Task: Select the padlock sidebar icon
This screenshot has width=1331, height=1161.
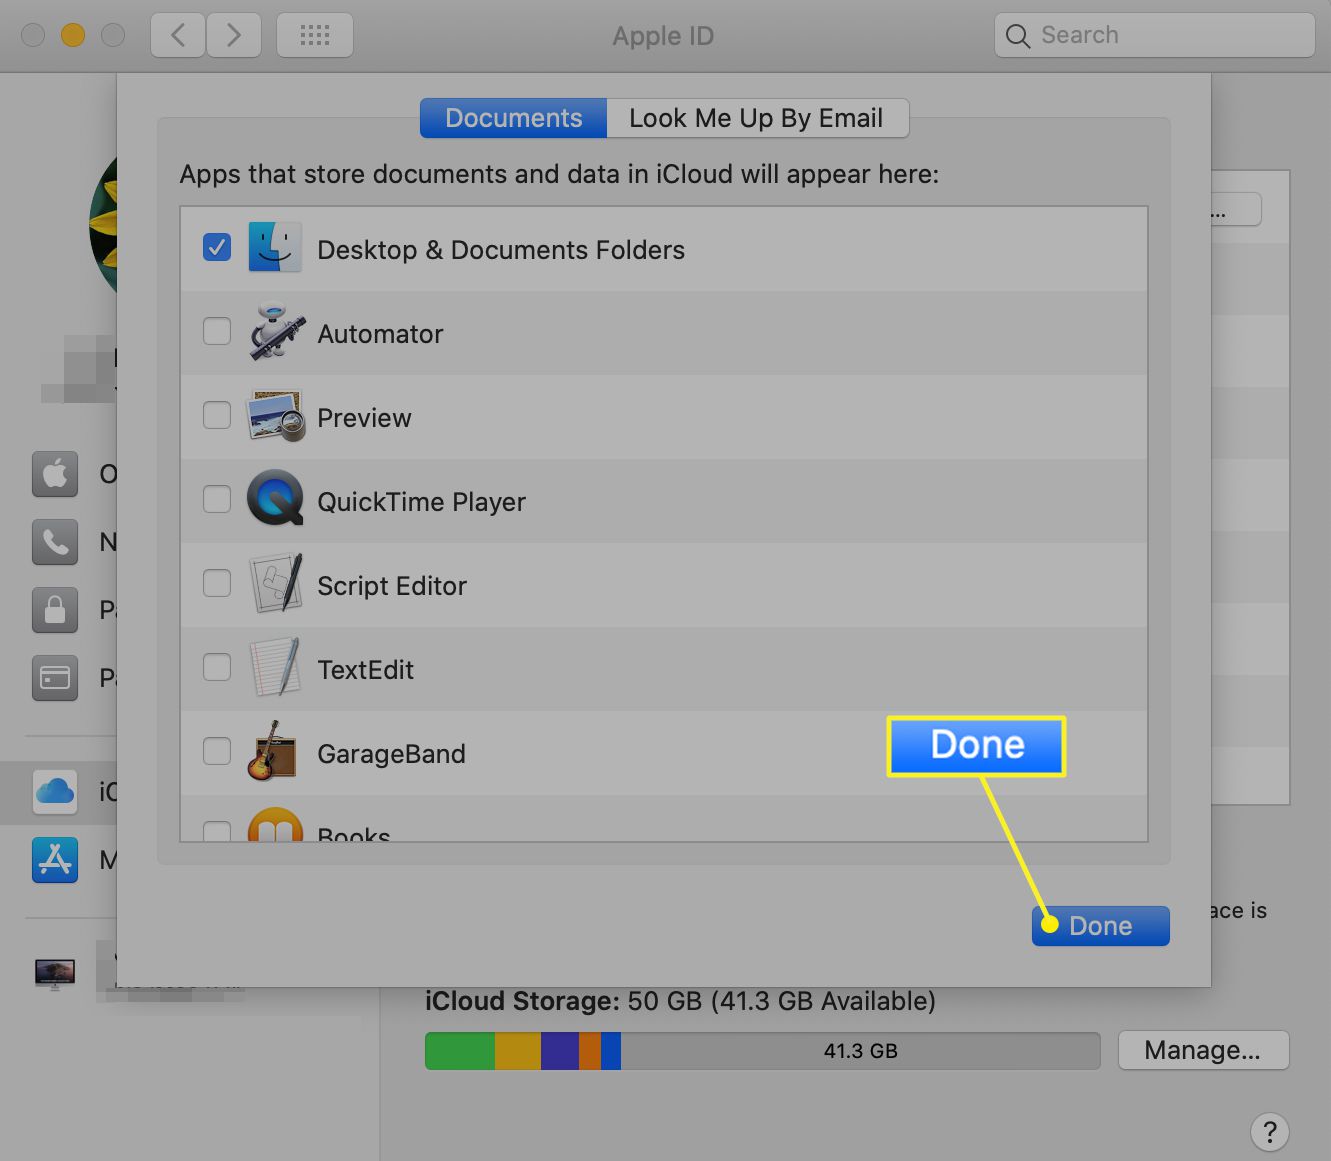Action: (55, 609)
